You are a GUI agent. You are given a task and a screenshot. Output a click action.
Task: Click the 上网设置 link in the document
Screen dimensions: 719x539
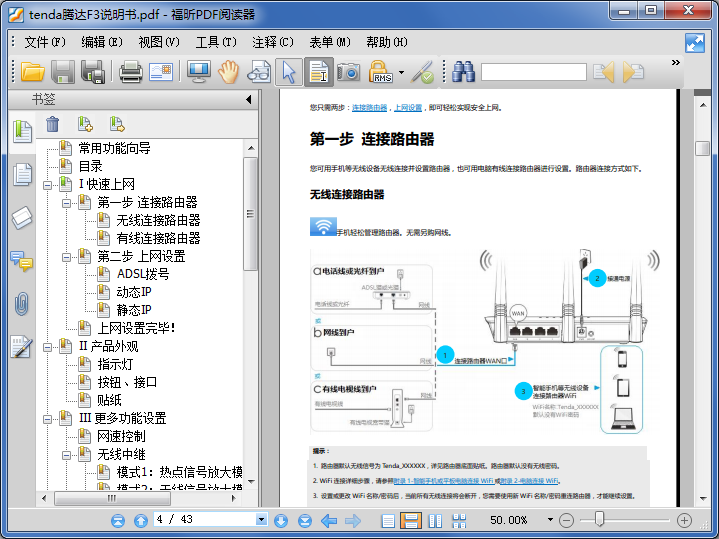click(408, 108)
